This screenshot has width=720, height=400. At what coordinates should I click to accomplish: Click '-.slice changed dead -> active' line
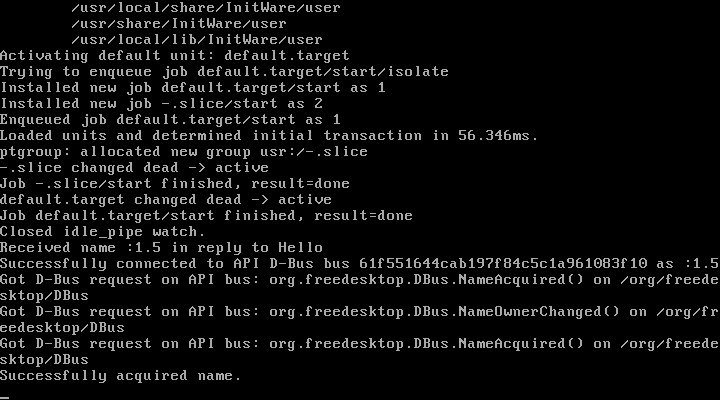click(134, 168)
